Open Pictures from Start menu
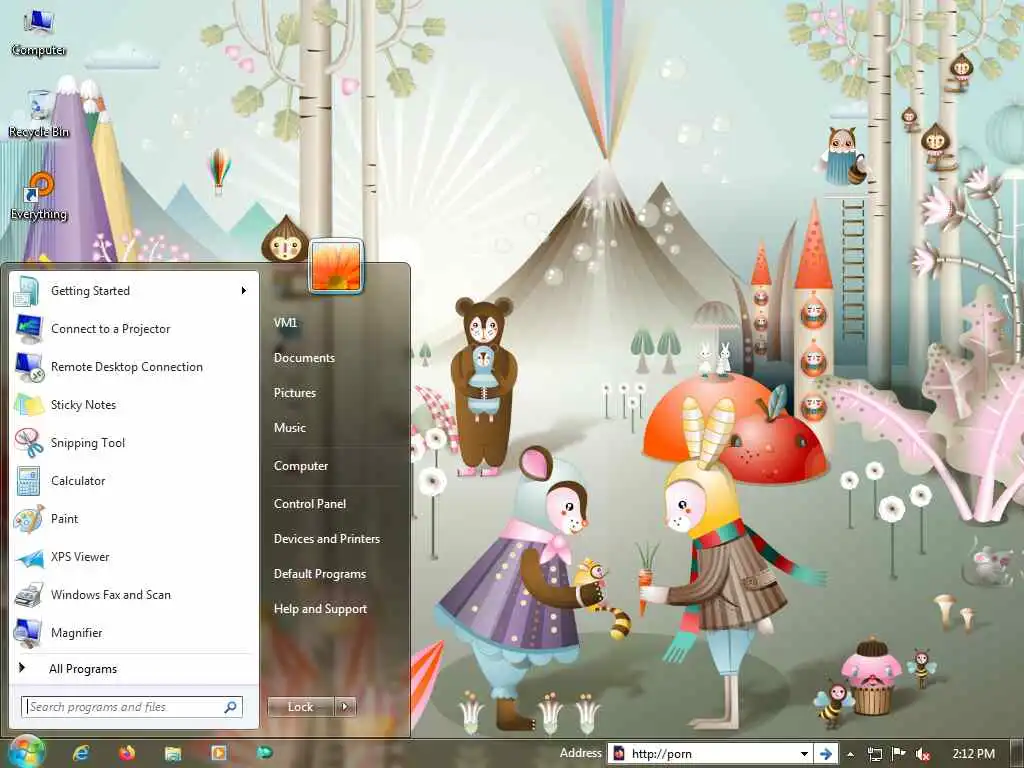The image size is (1024, 768). [295, 392]
